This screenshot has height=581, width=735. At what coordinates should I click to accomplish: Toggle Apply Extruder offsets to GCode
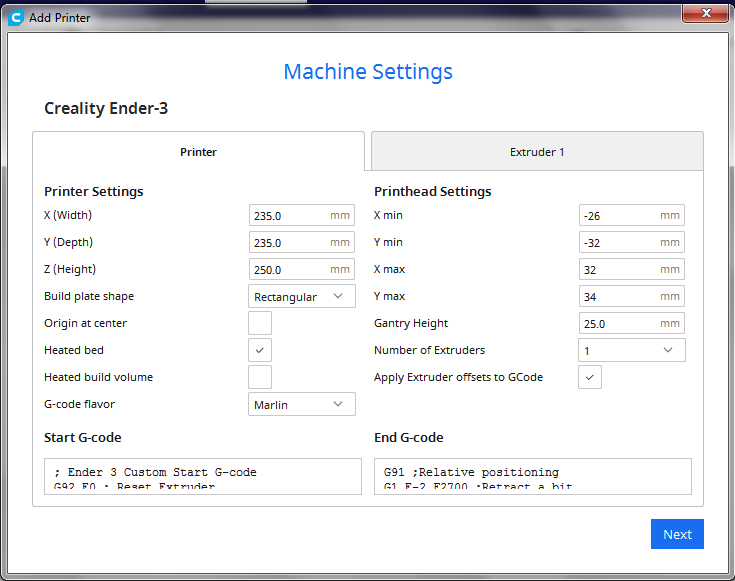pos(590,377)
